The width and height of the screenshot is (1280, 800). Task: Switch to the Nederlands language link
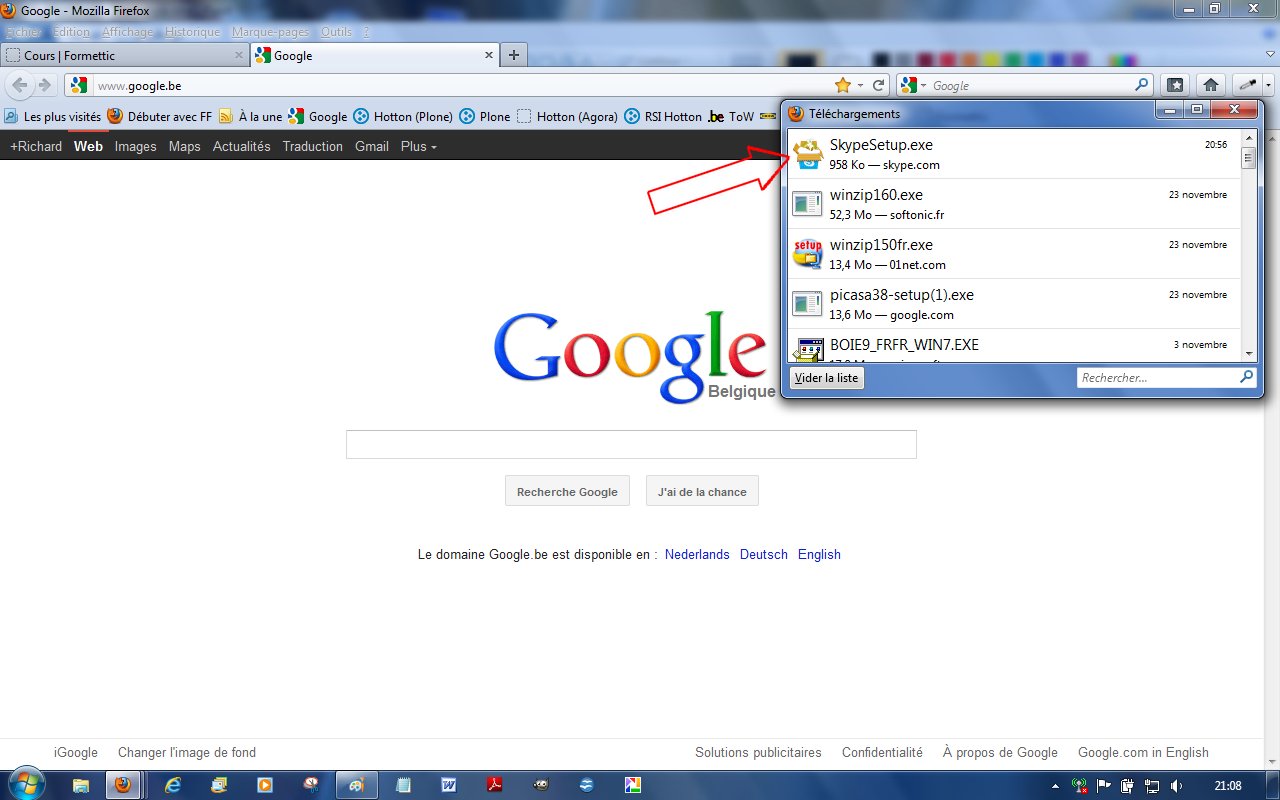(x=697, y=554)
